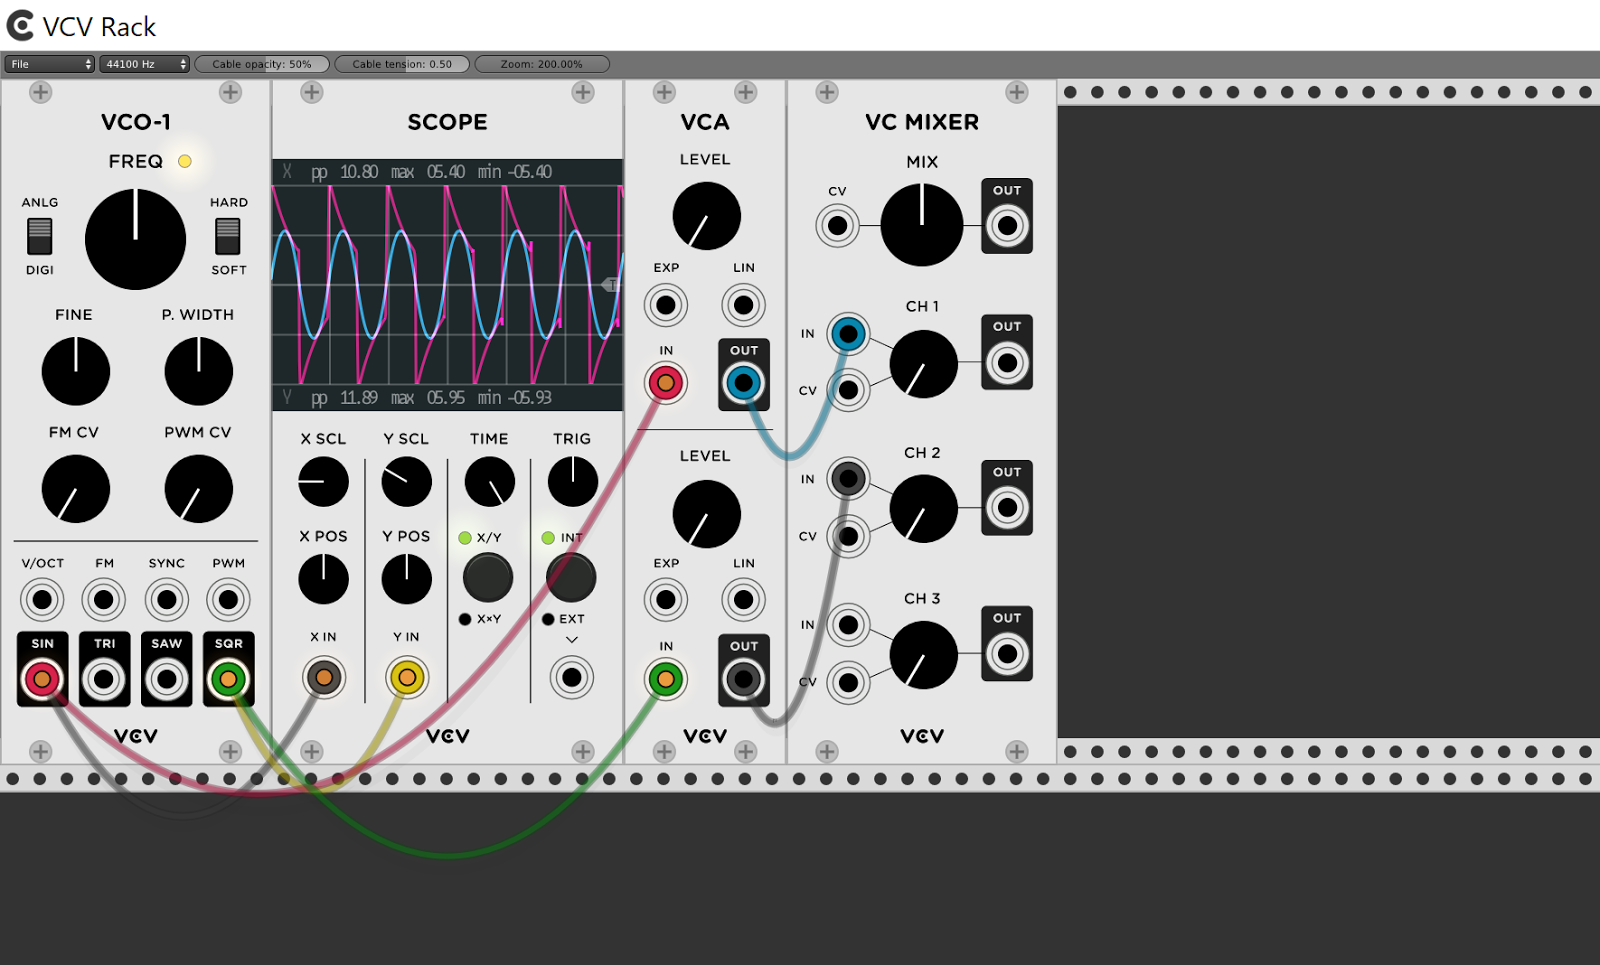Click the Zoom 200.00% control
The image size is (1600, 965).
click(541, 64)
